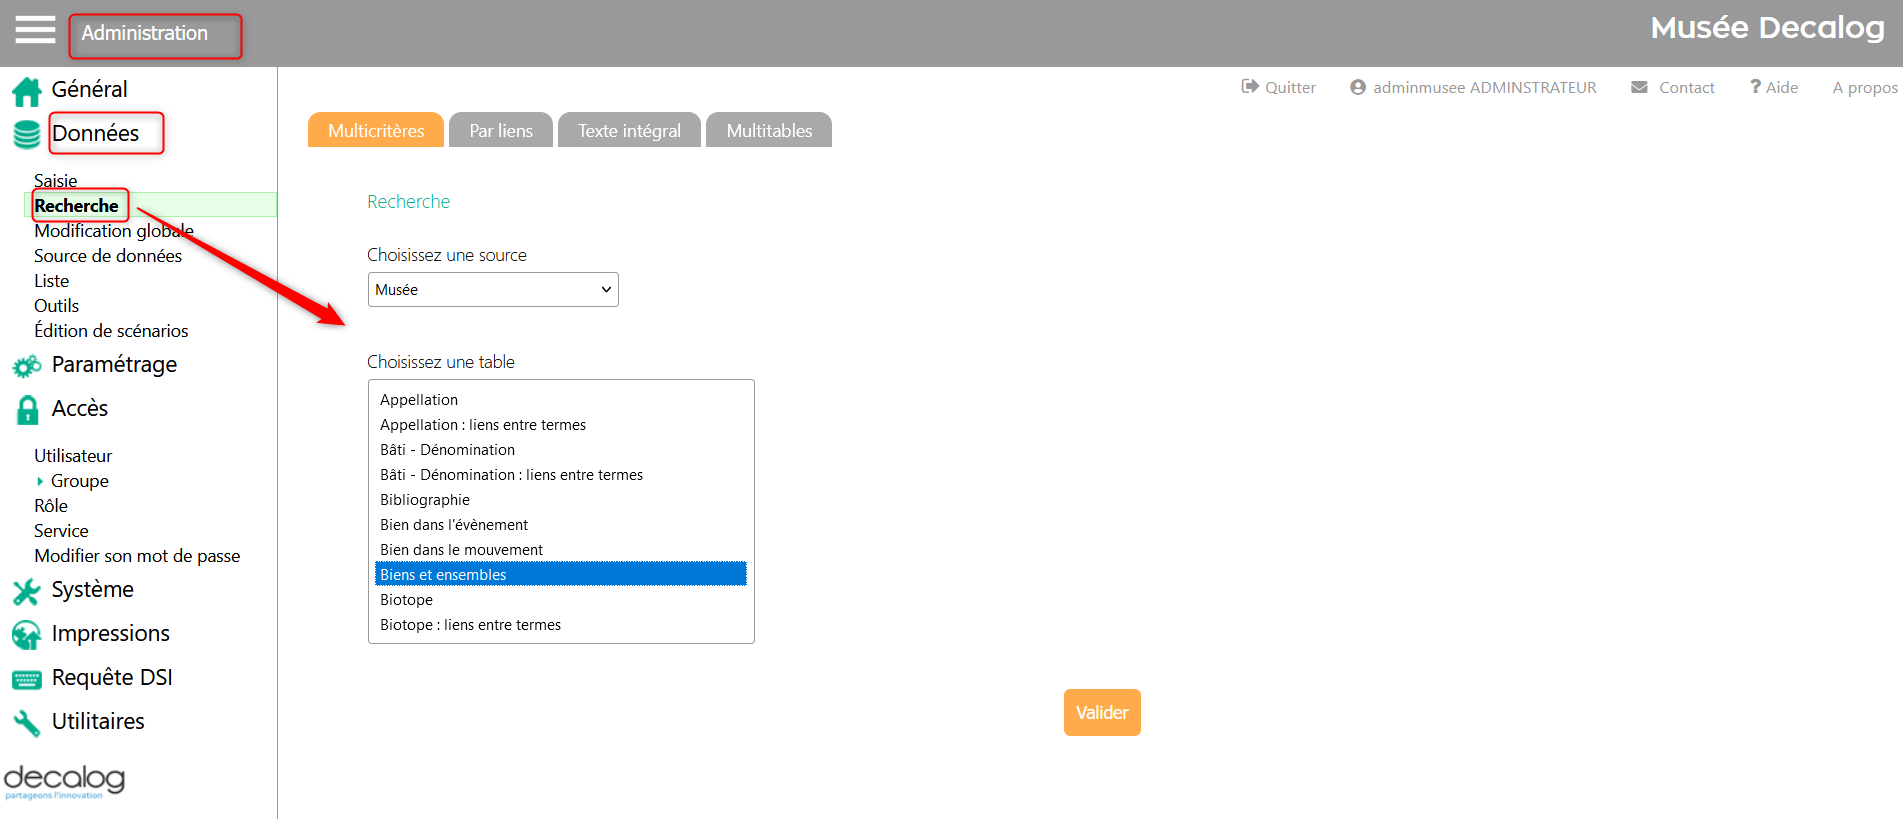Screen dimensions: 1903x819
Task: Click the Général home icon
Action: pos(27,91)
